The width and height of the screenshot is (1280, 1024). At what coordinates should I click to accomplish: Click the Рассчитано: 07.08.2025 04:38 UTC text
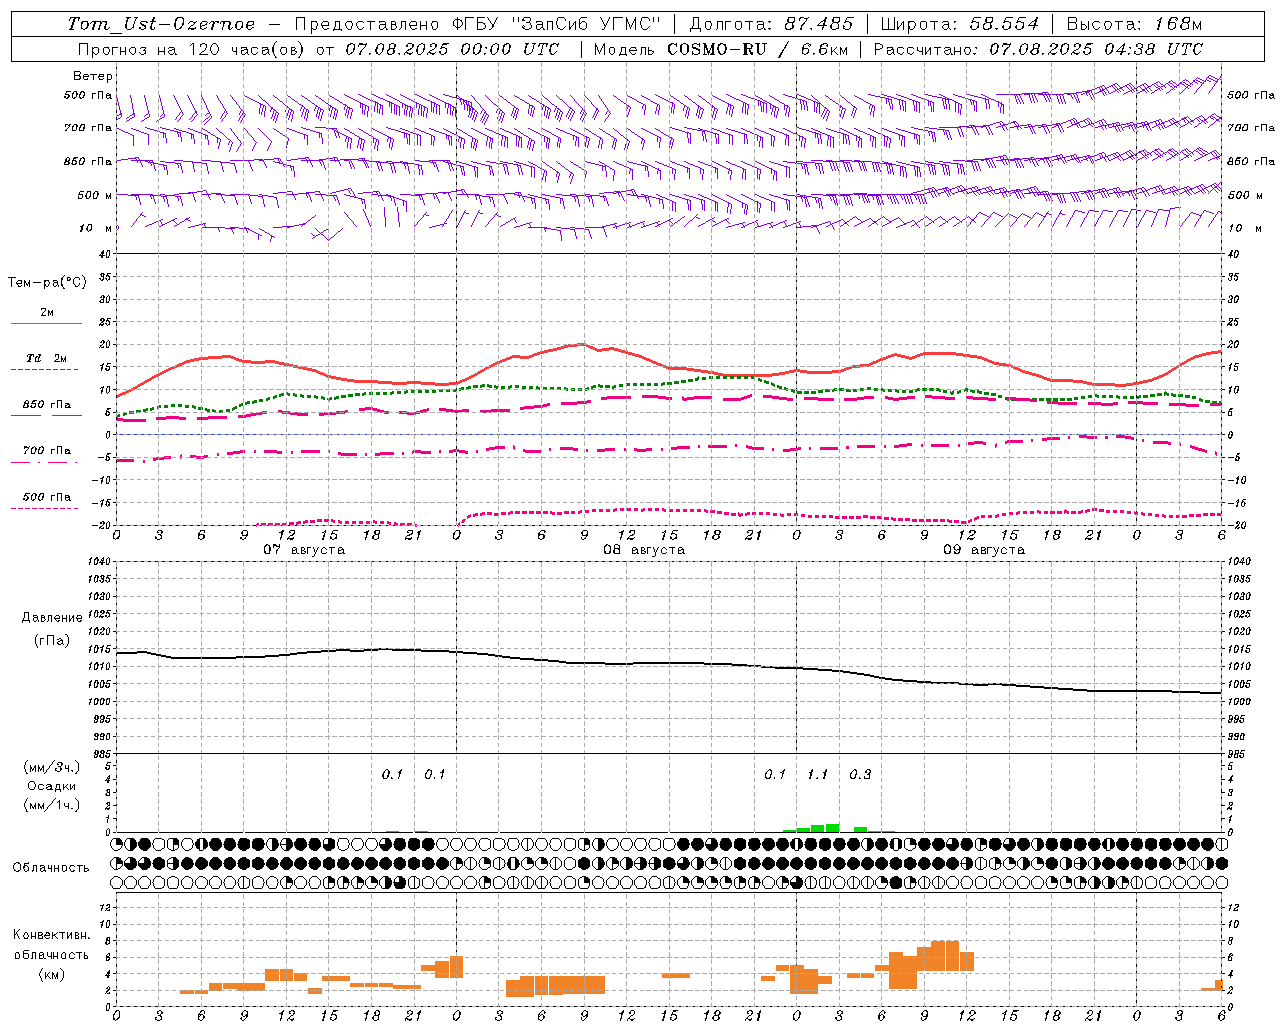(1038, 49)
